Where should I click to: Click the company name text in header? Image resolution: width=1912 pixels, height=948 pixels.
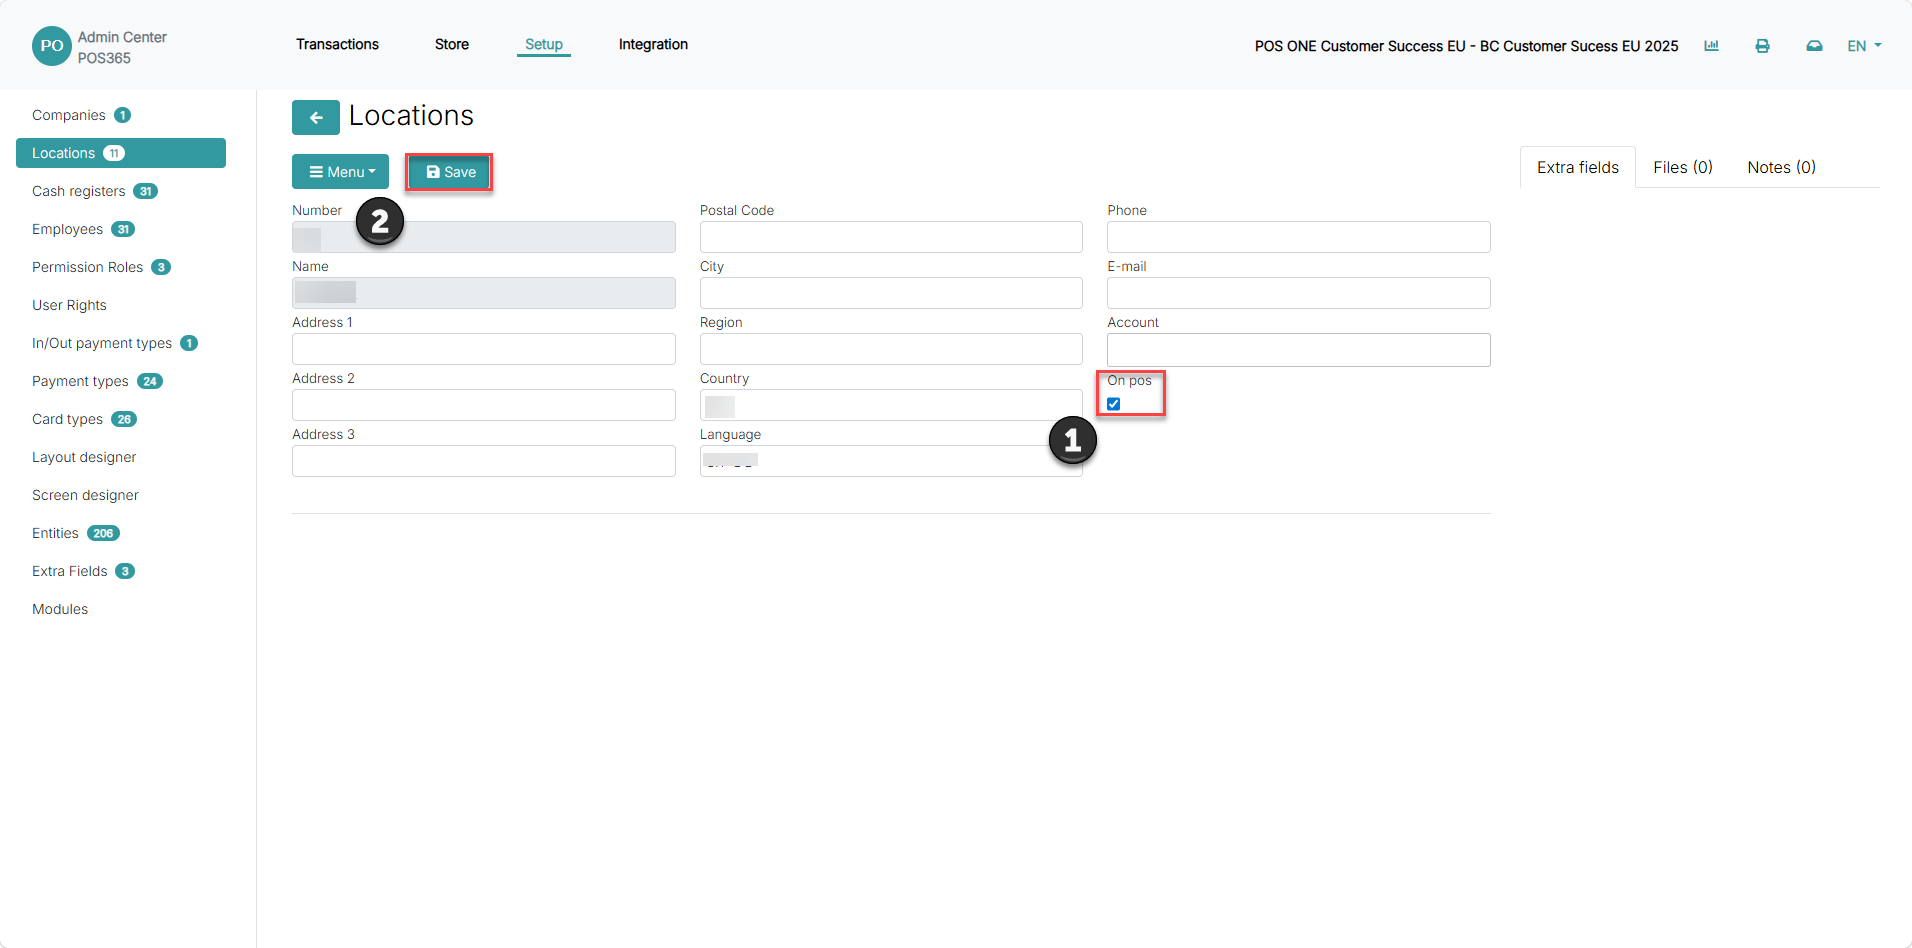1466,46
